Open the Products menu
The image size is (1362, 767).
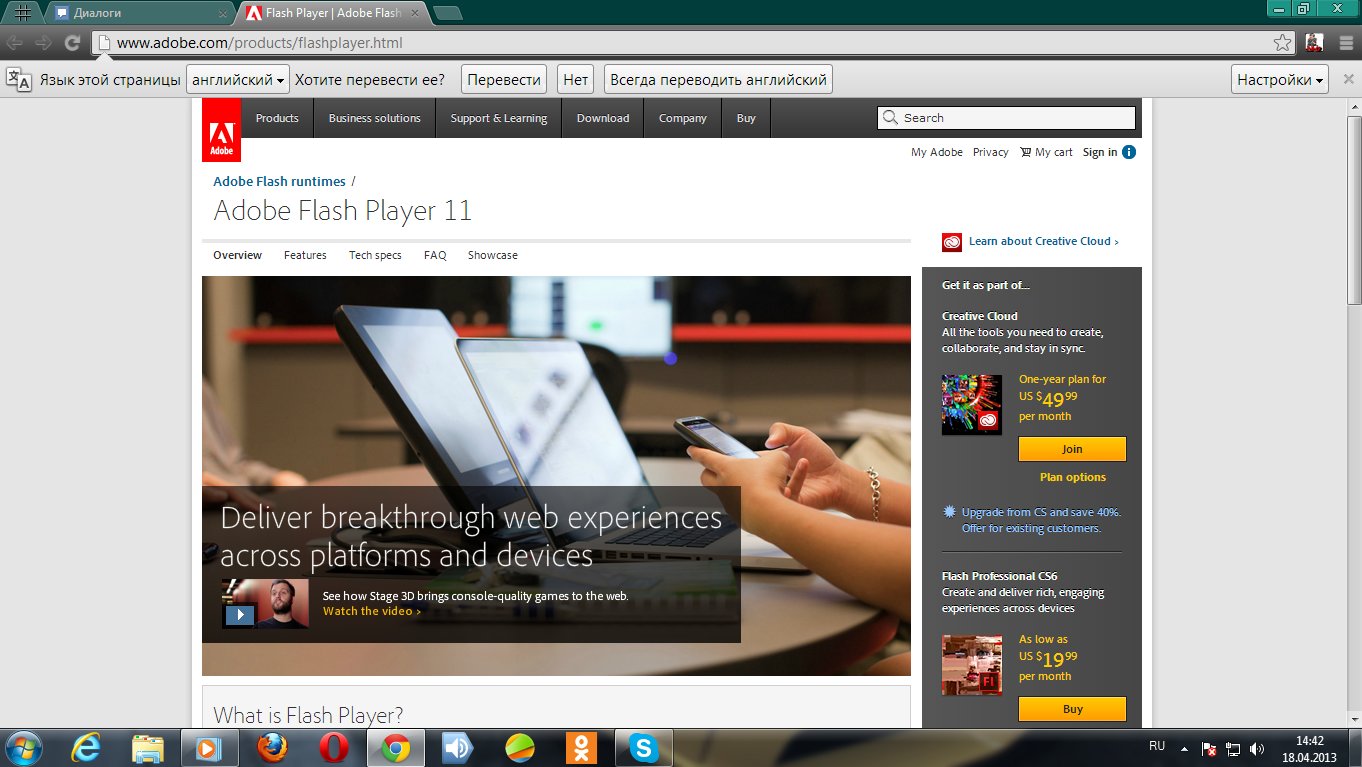[x=277, y=118]
